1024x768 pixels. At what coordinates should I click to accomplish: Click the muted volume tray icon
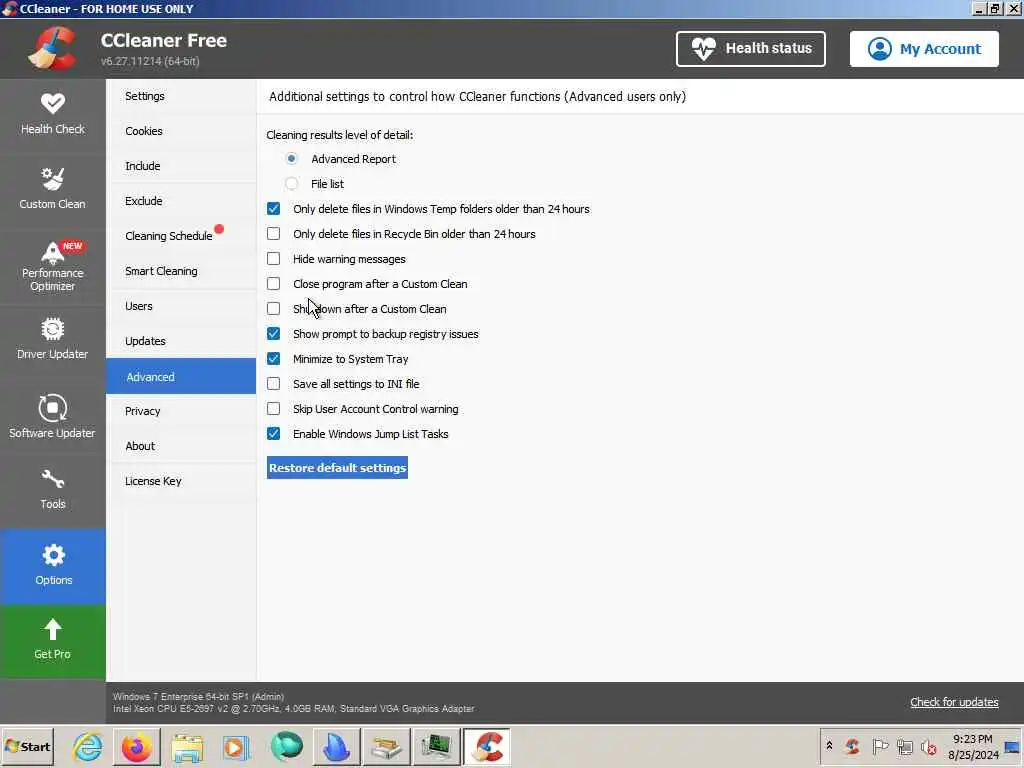tap(929, 746)
